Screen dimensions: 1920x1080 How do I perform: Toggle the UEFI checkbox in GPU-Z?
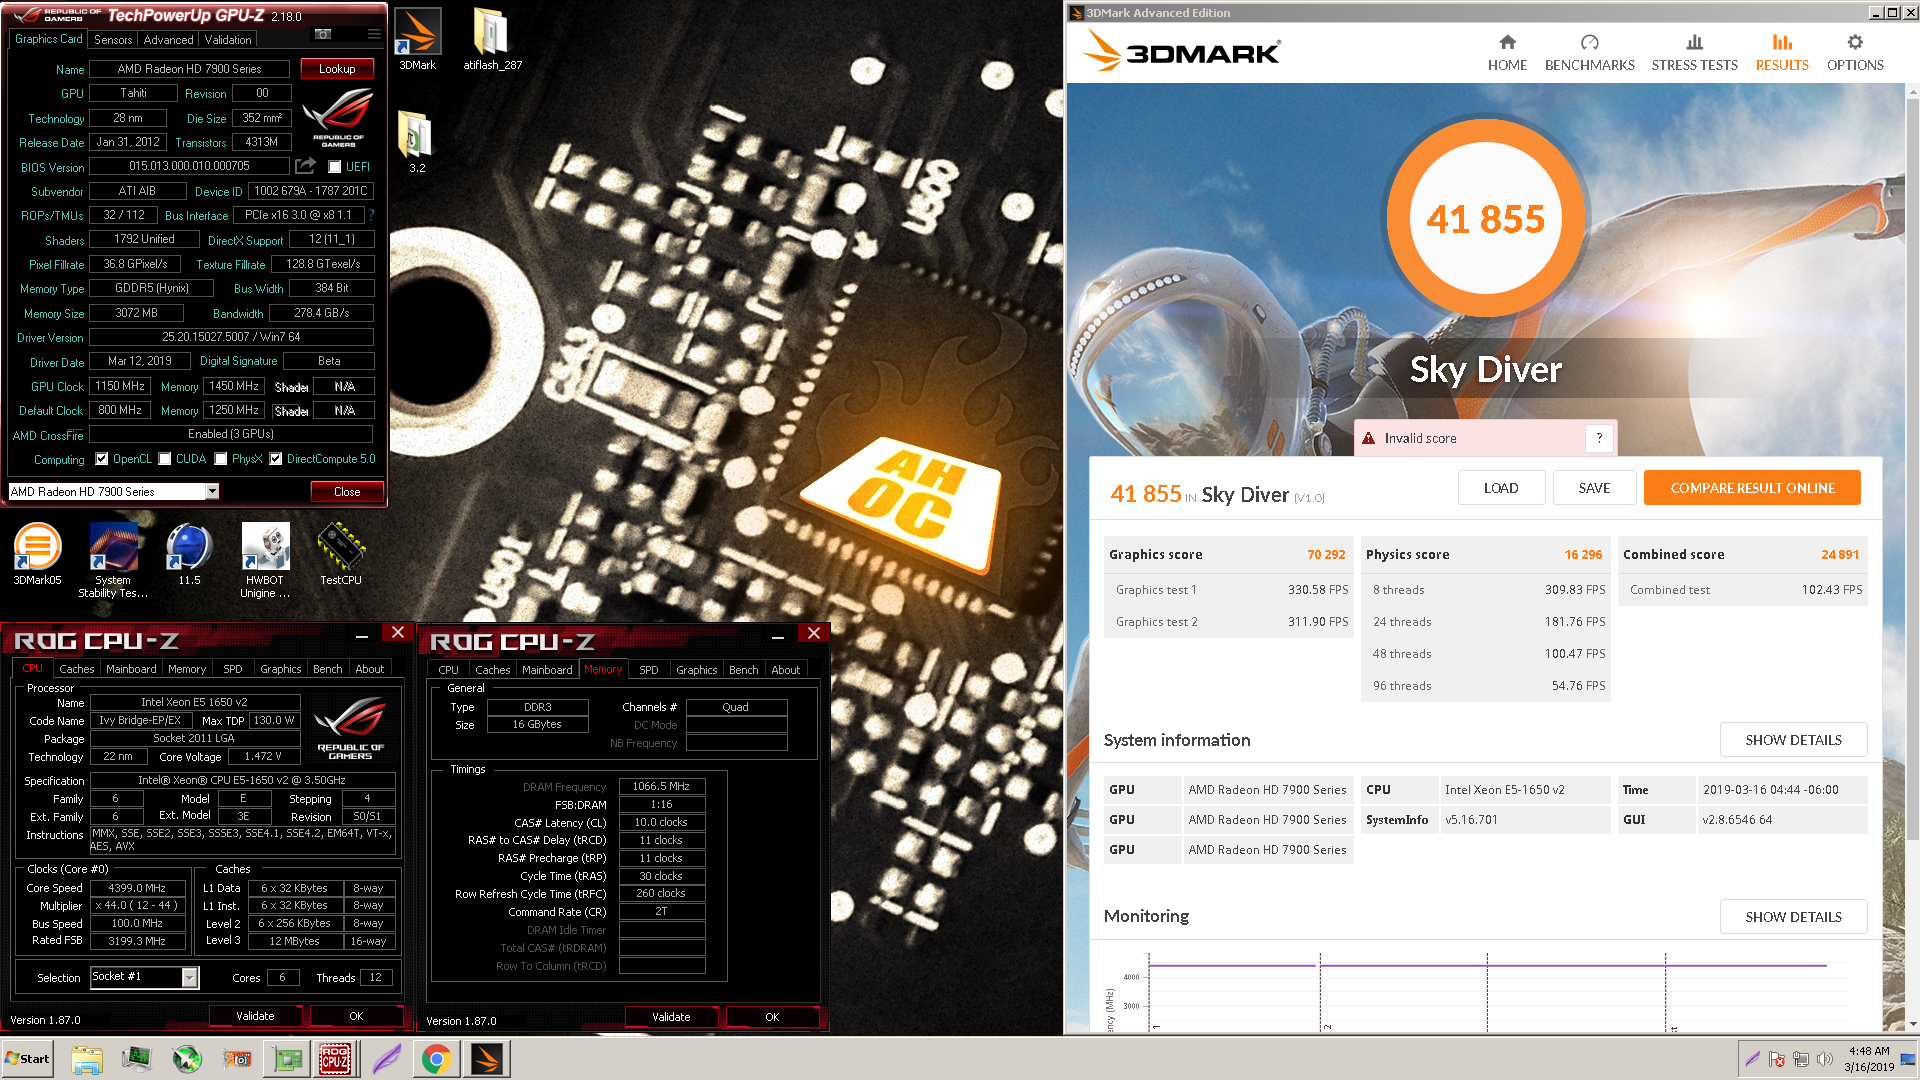coord(335,167)
